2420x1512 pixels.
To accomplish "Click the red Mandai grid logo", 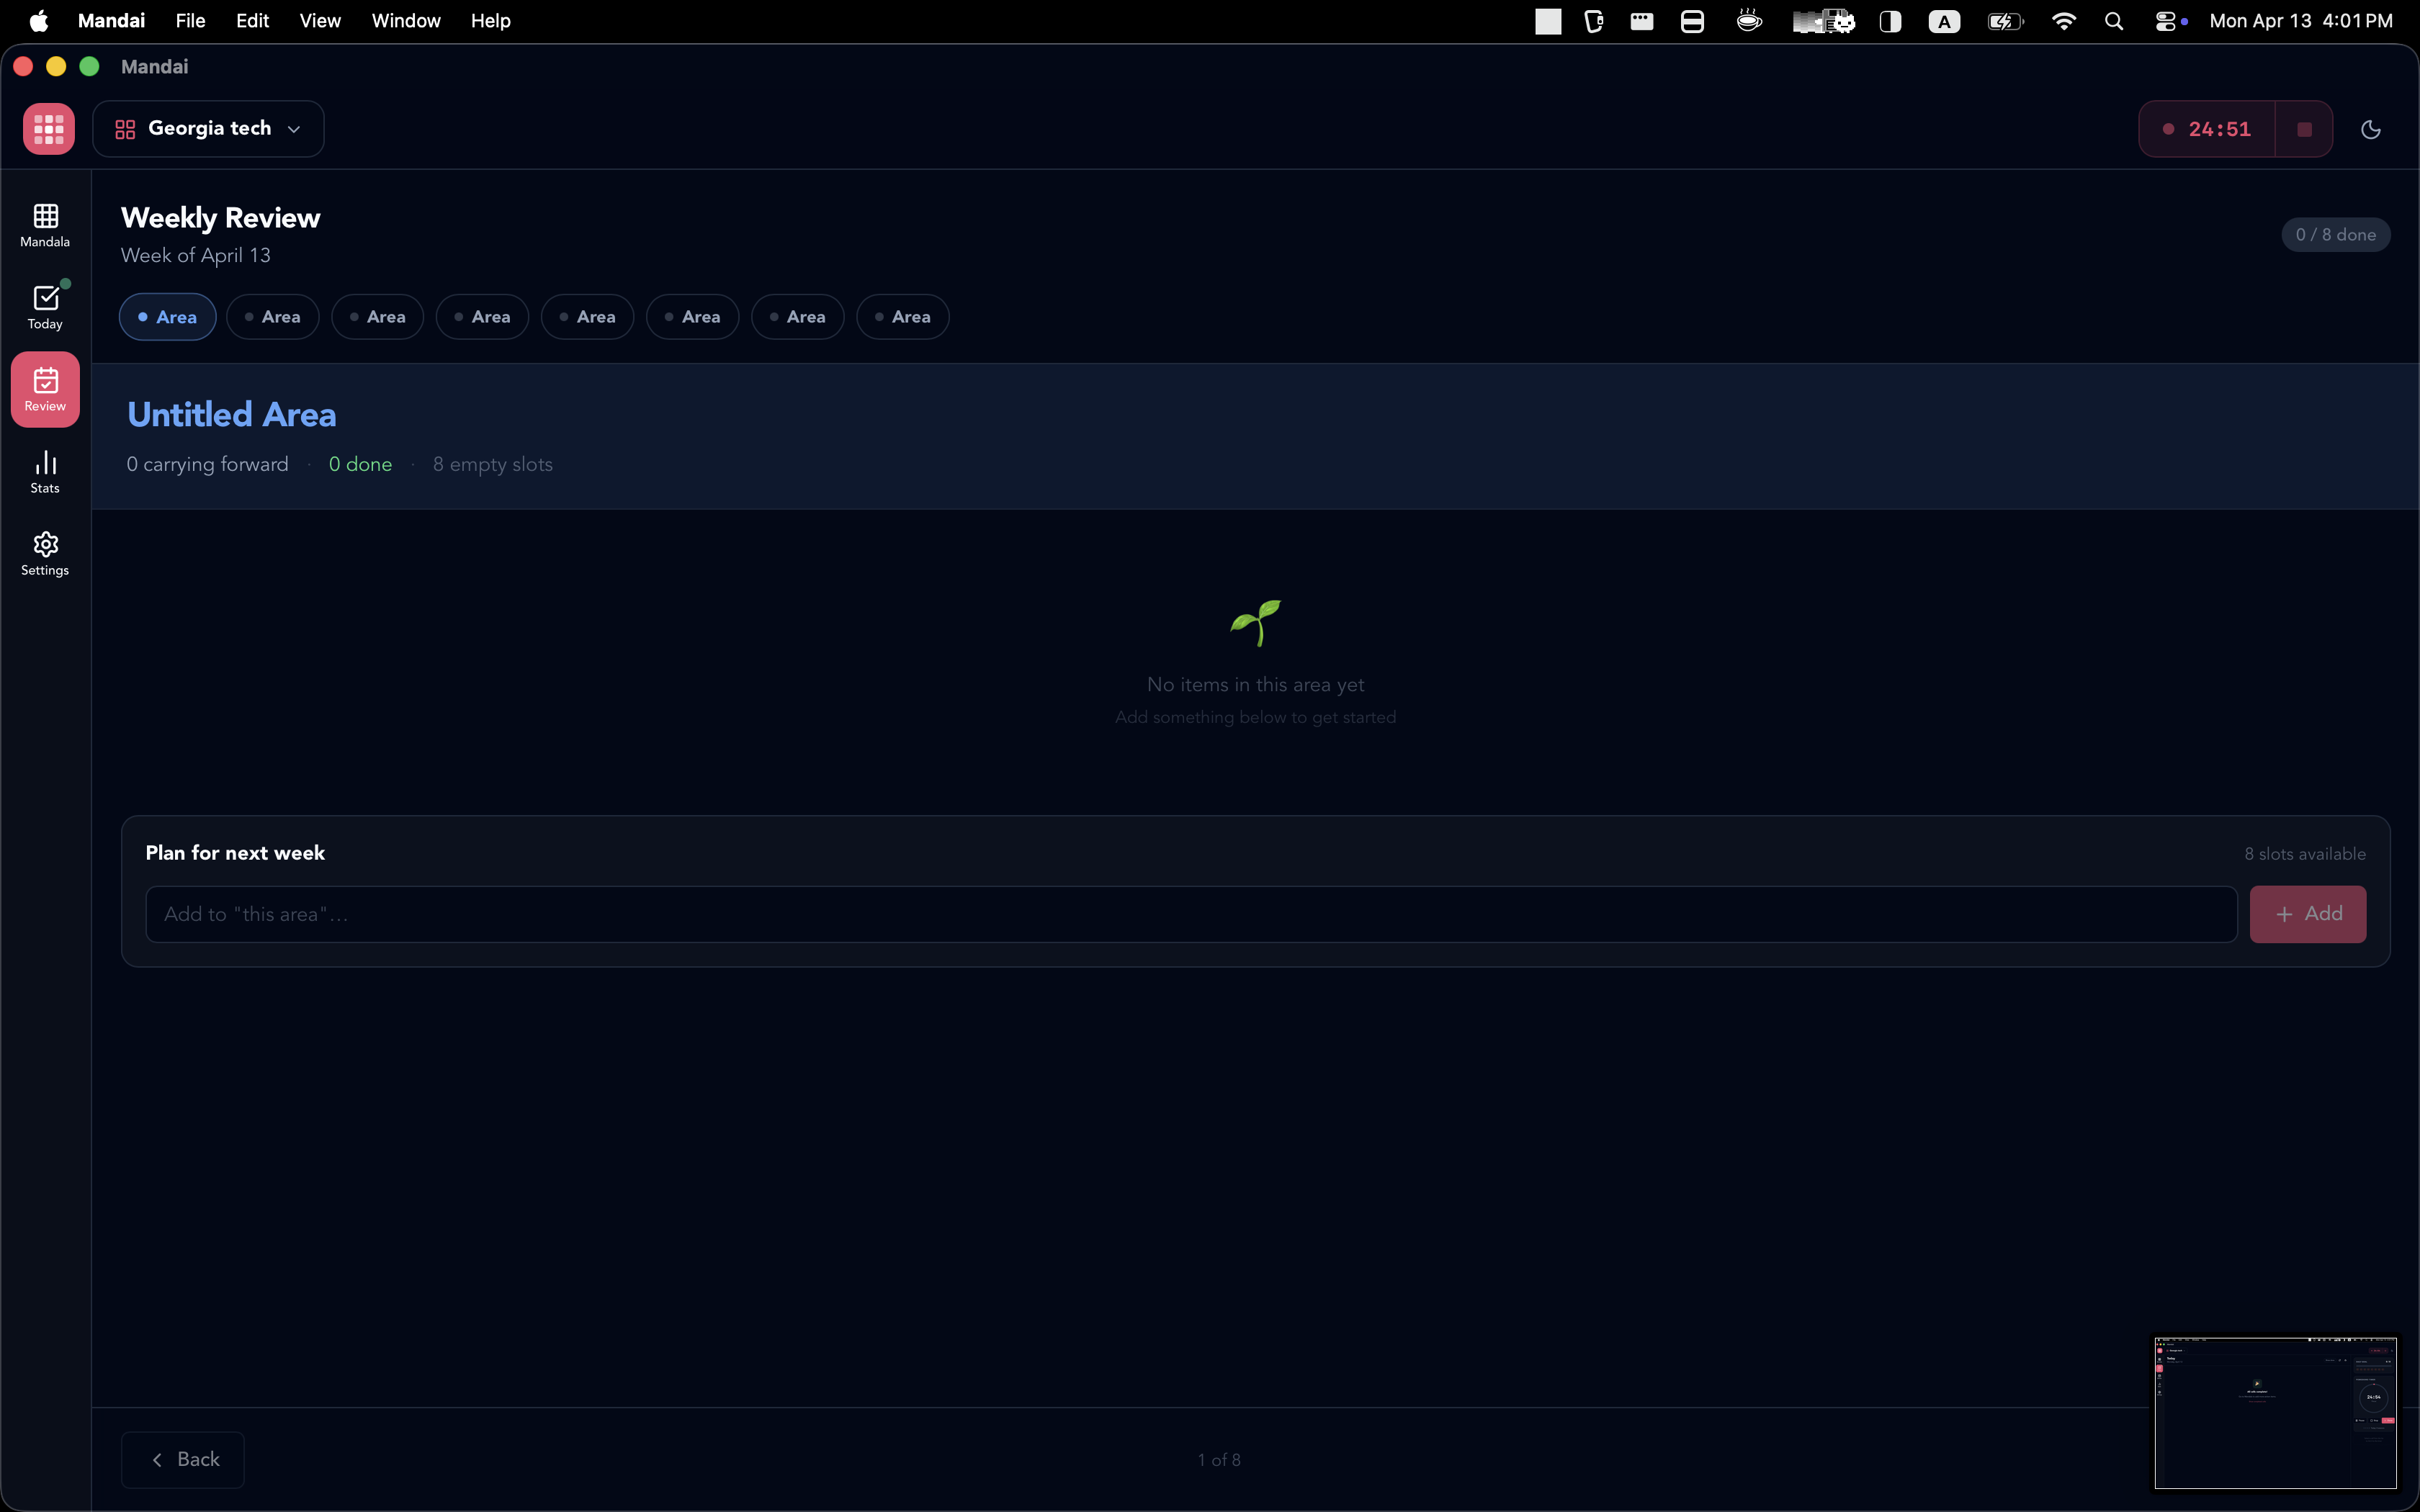I will (48, 128).
